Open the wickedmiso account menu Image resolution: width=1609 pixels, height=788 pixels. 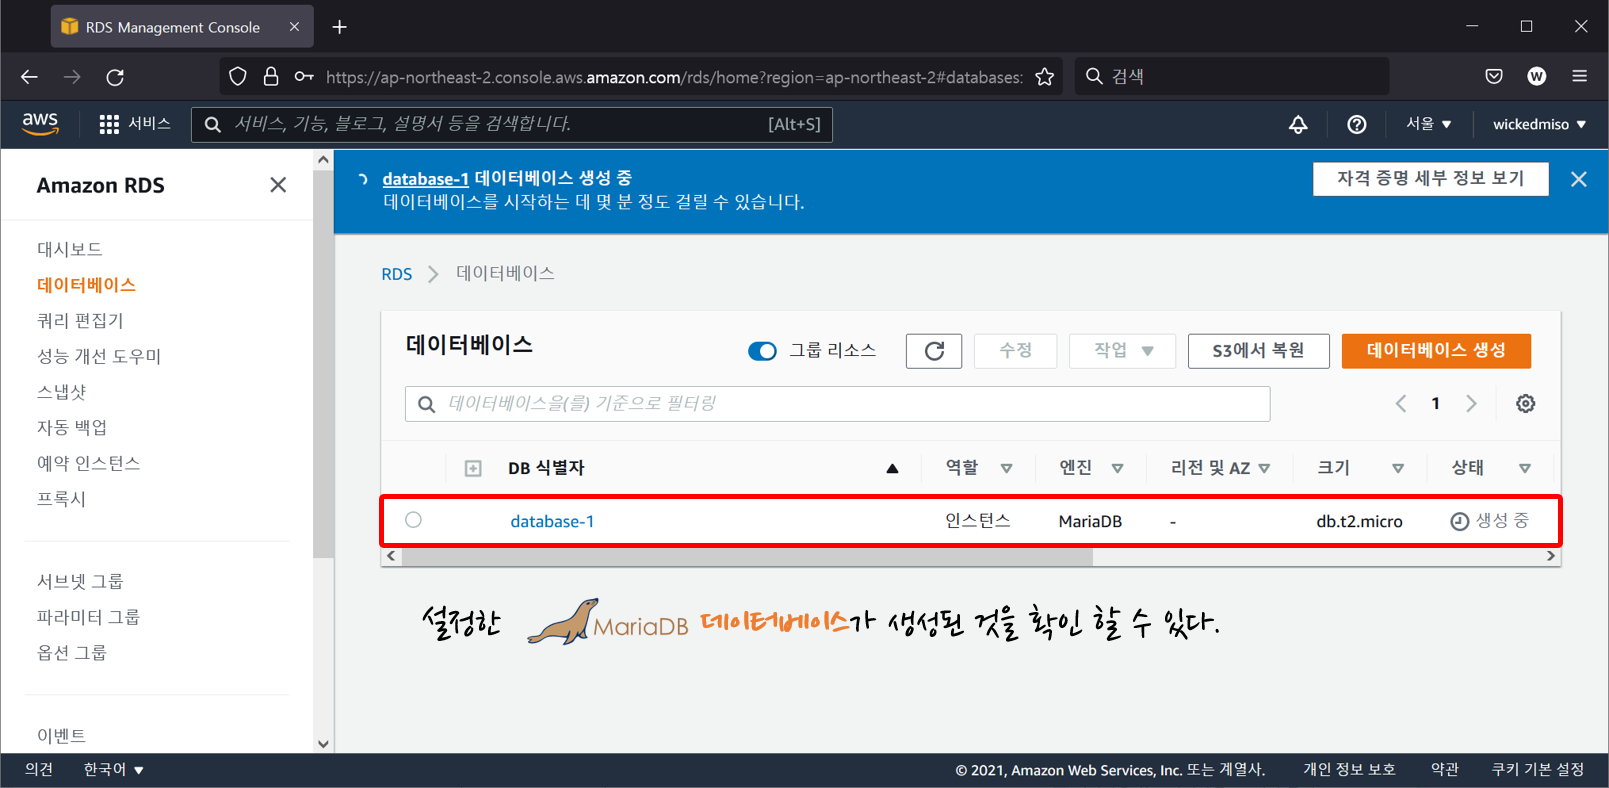click(x=1539, y=124)
